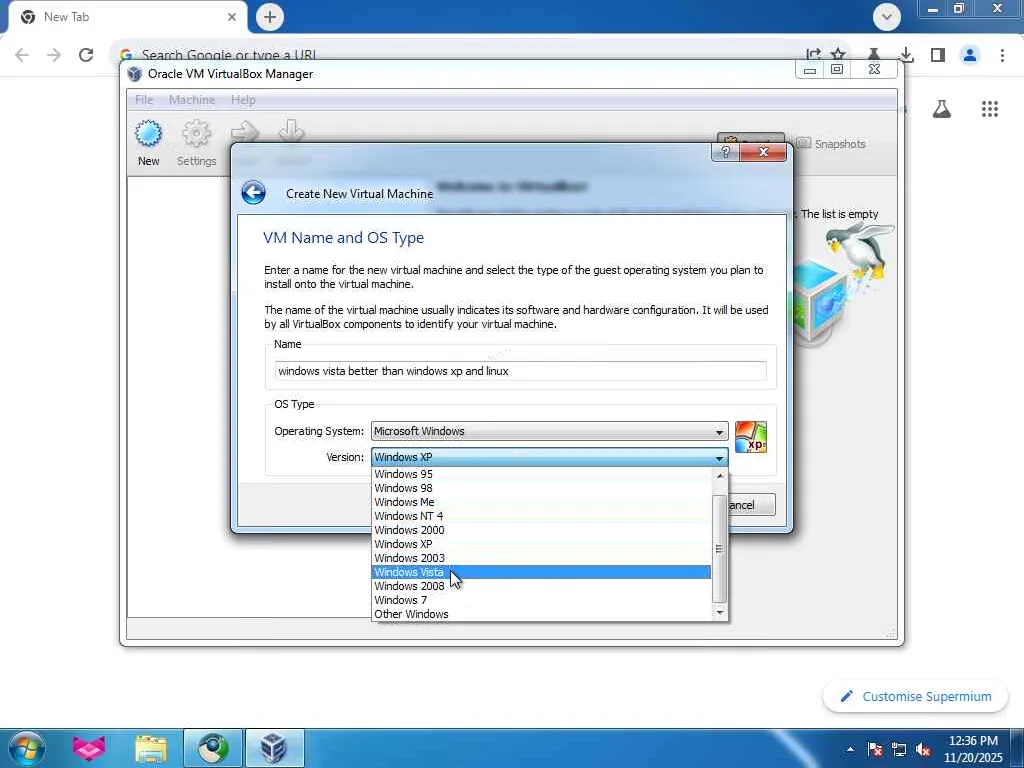Image resolution: width=1024 pixels, height=768 pixels.
Task: Click the Customise Supermium button
Action: (916, 697)
